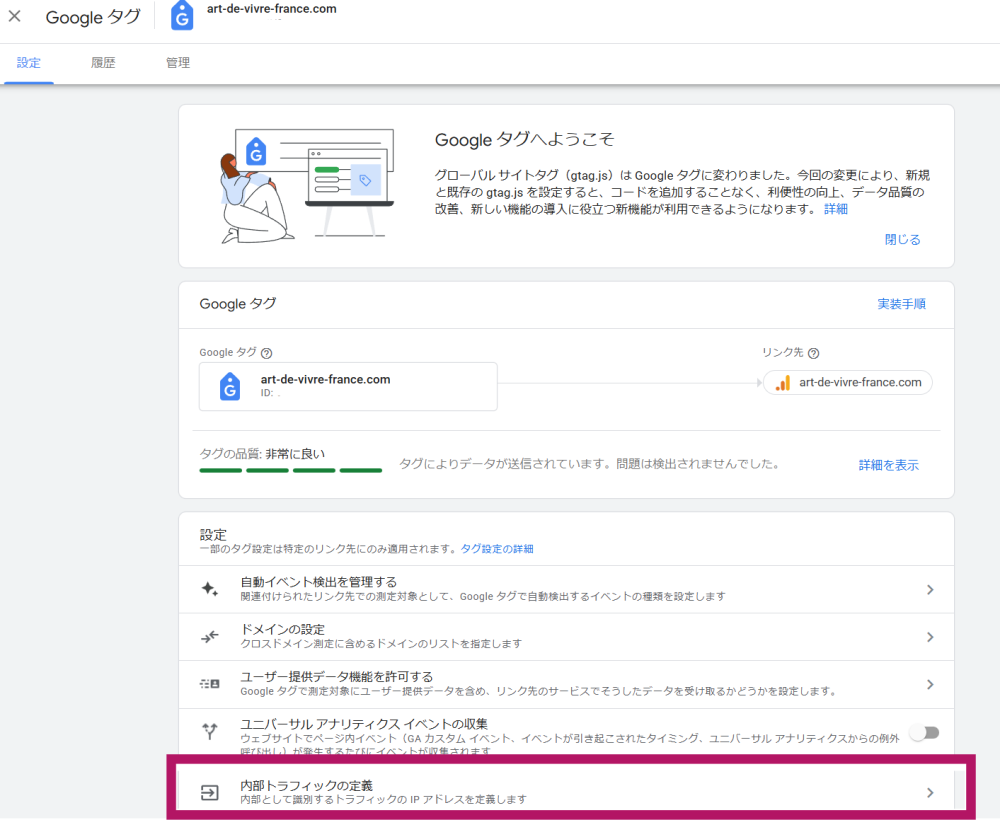
Task: Click the green タグの品質 quality bar
Action: click(291, 471)
